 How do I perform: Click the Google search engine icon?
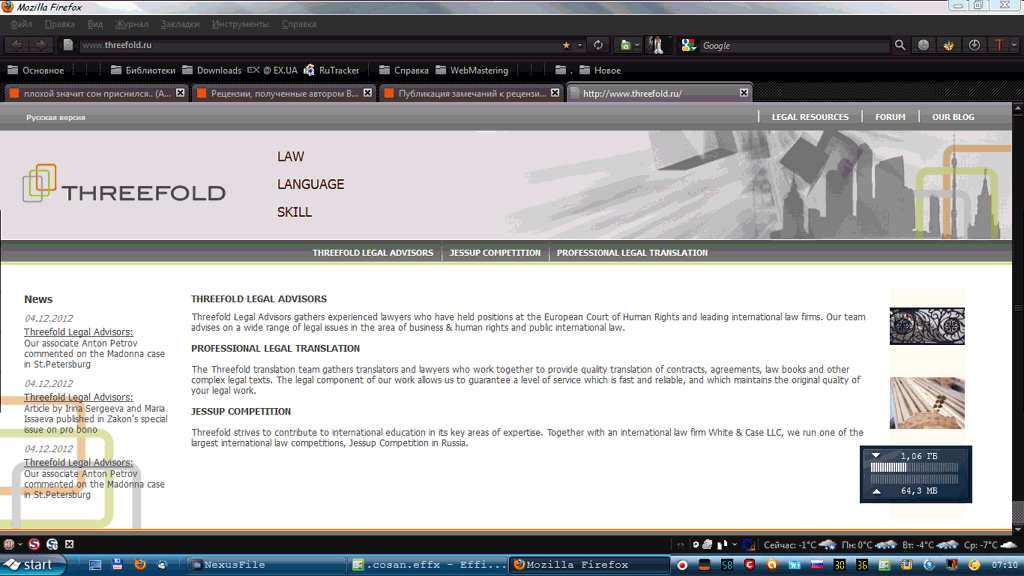point(688,45)
